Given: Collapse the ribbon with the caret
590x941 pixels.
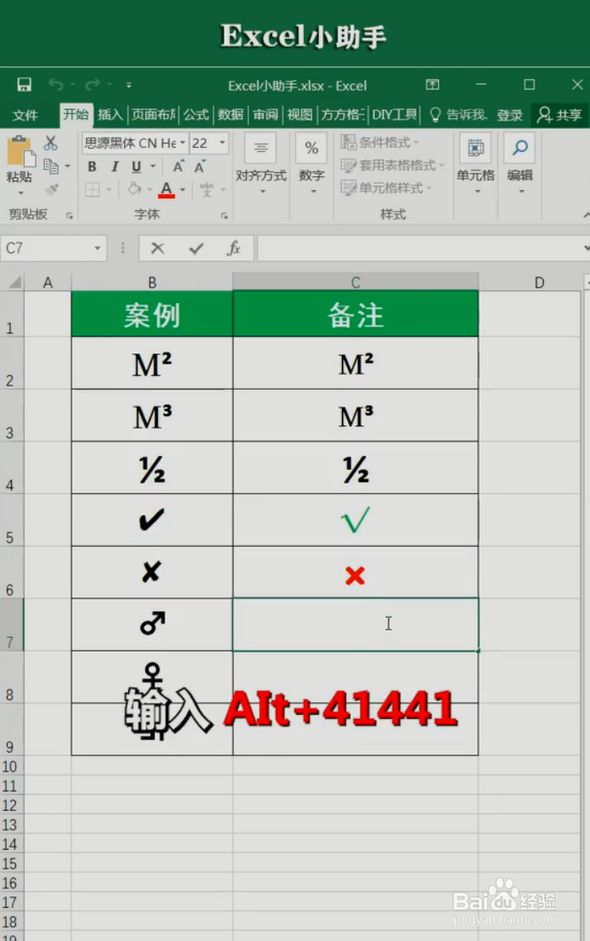Looking at the screenshot, I should tap(586, 214).
